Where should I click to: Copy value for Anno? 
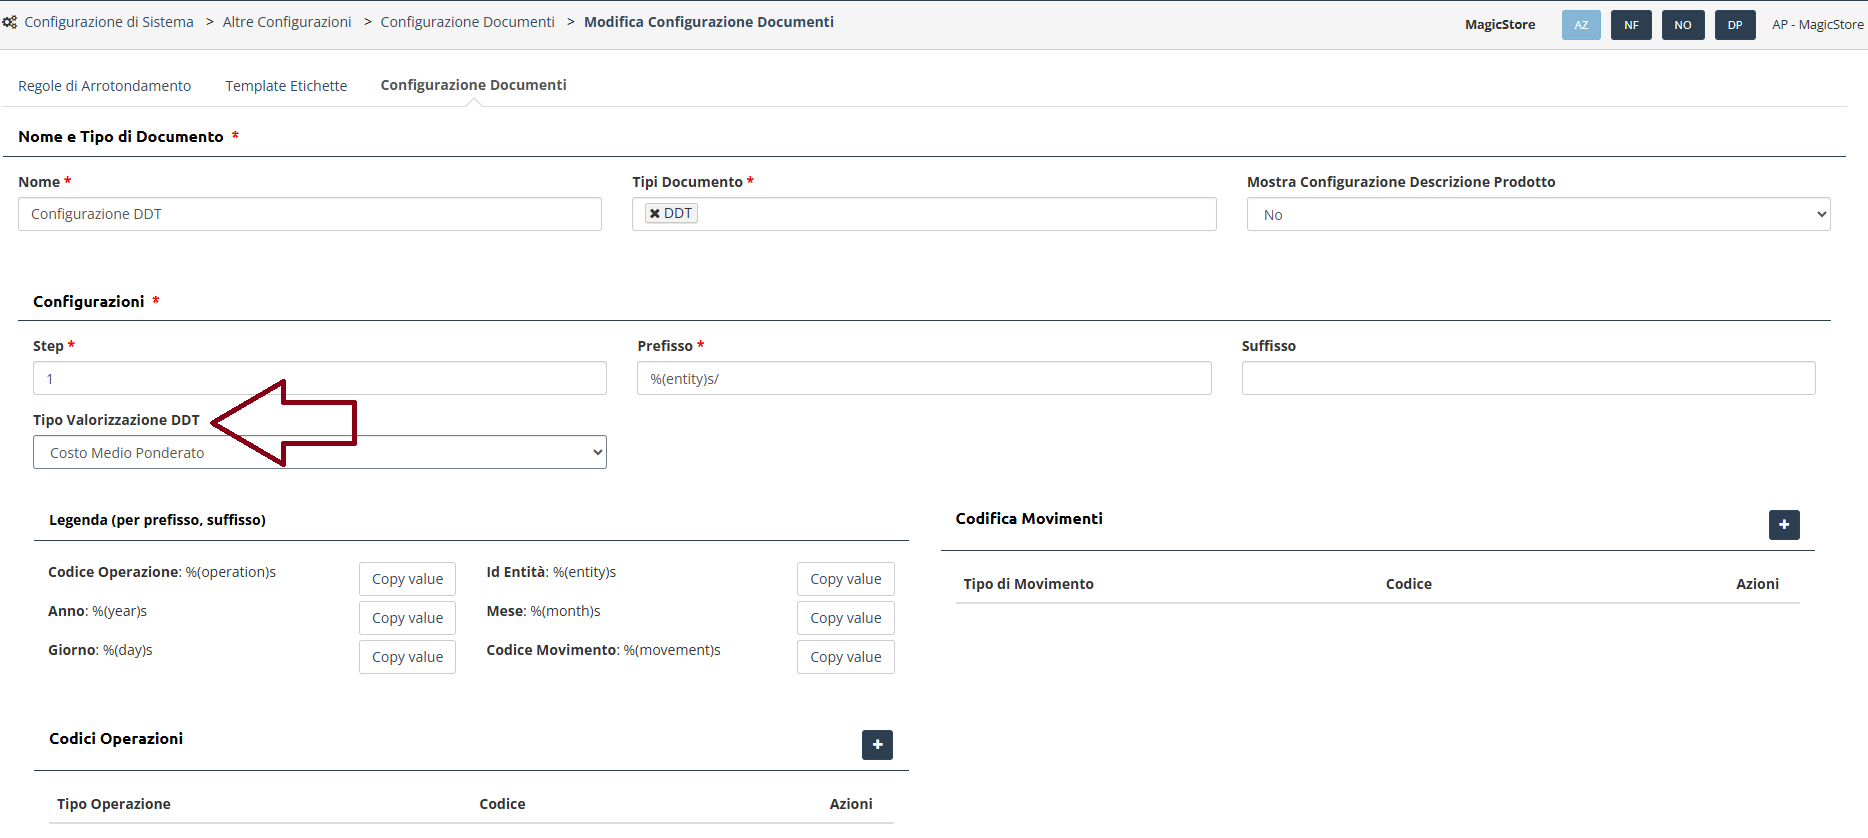pyautogui.click(x=407, y=618)
